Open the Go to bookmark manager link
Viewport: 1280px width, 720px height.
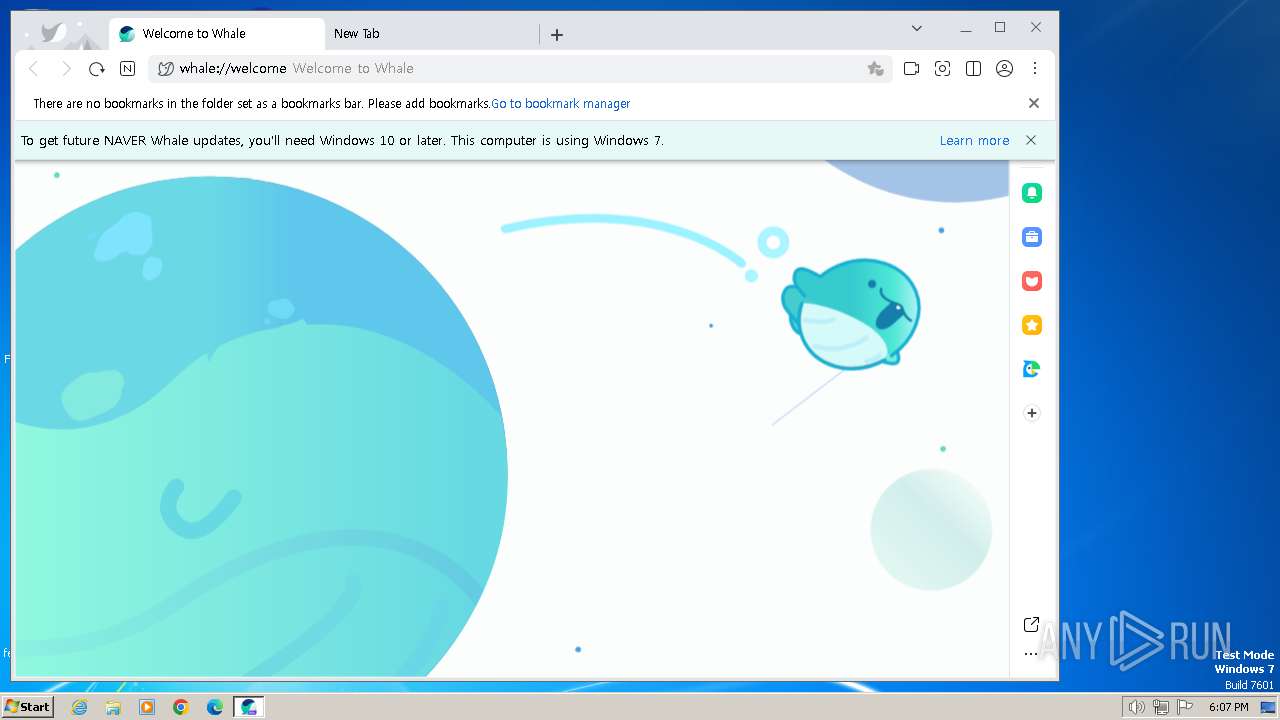click(x=561, y=104)
